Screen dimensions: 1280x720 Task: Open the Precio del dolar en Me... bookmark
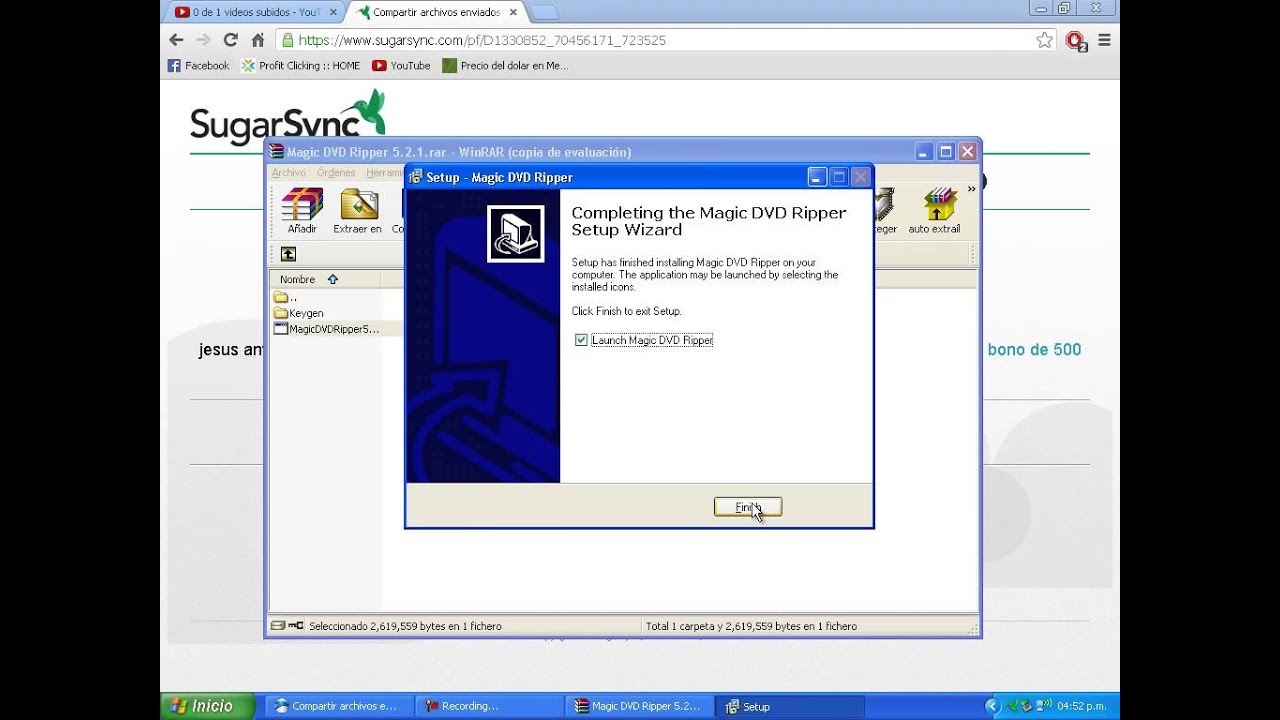pos(505,66)
